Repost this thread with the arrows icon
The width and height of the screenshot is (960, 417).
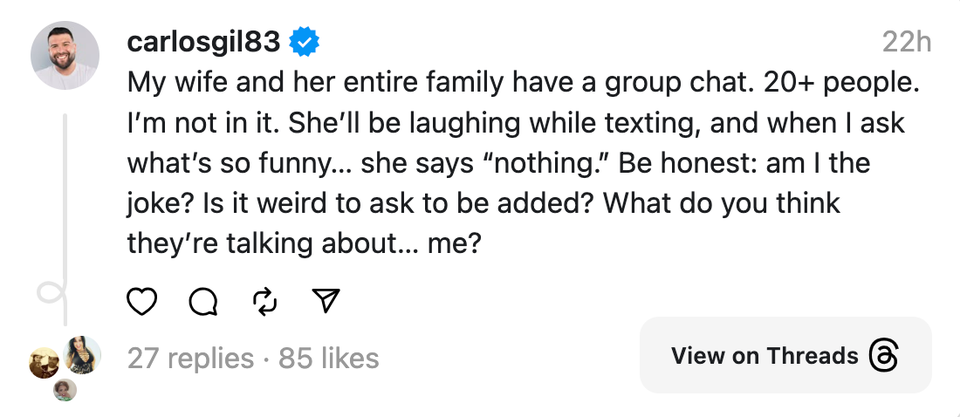(x=265, y=300)
